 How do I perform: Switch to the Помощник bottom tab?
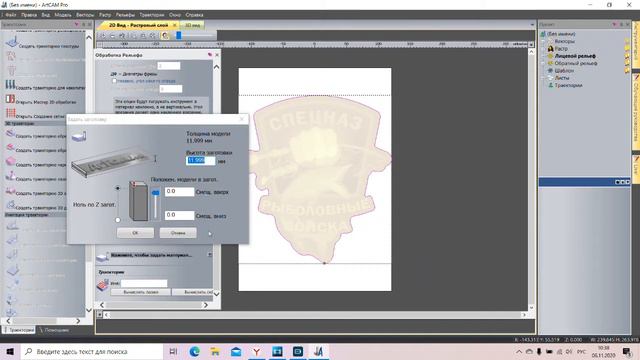pos(54,330)
